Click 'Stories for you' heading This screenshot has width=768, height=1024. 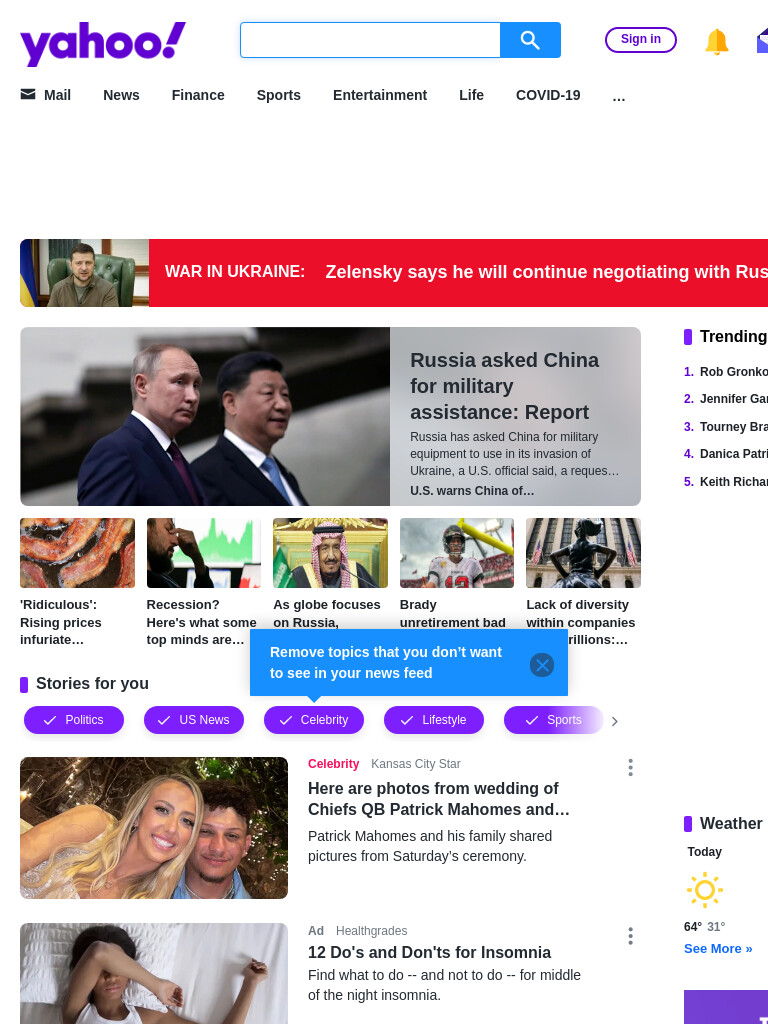click(92, 684)
